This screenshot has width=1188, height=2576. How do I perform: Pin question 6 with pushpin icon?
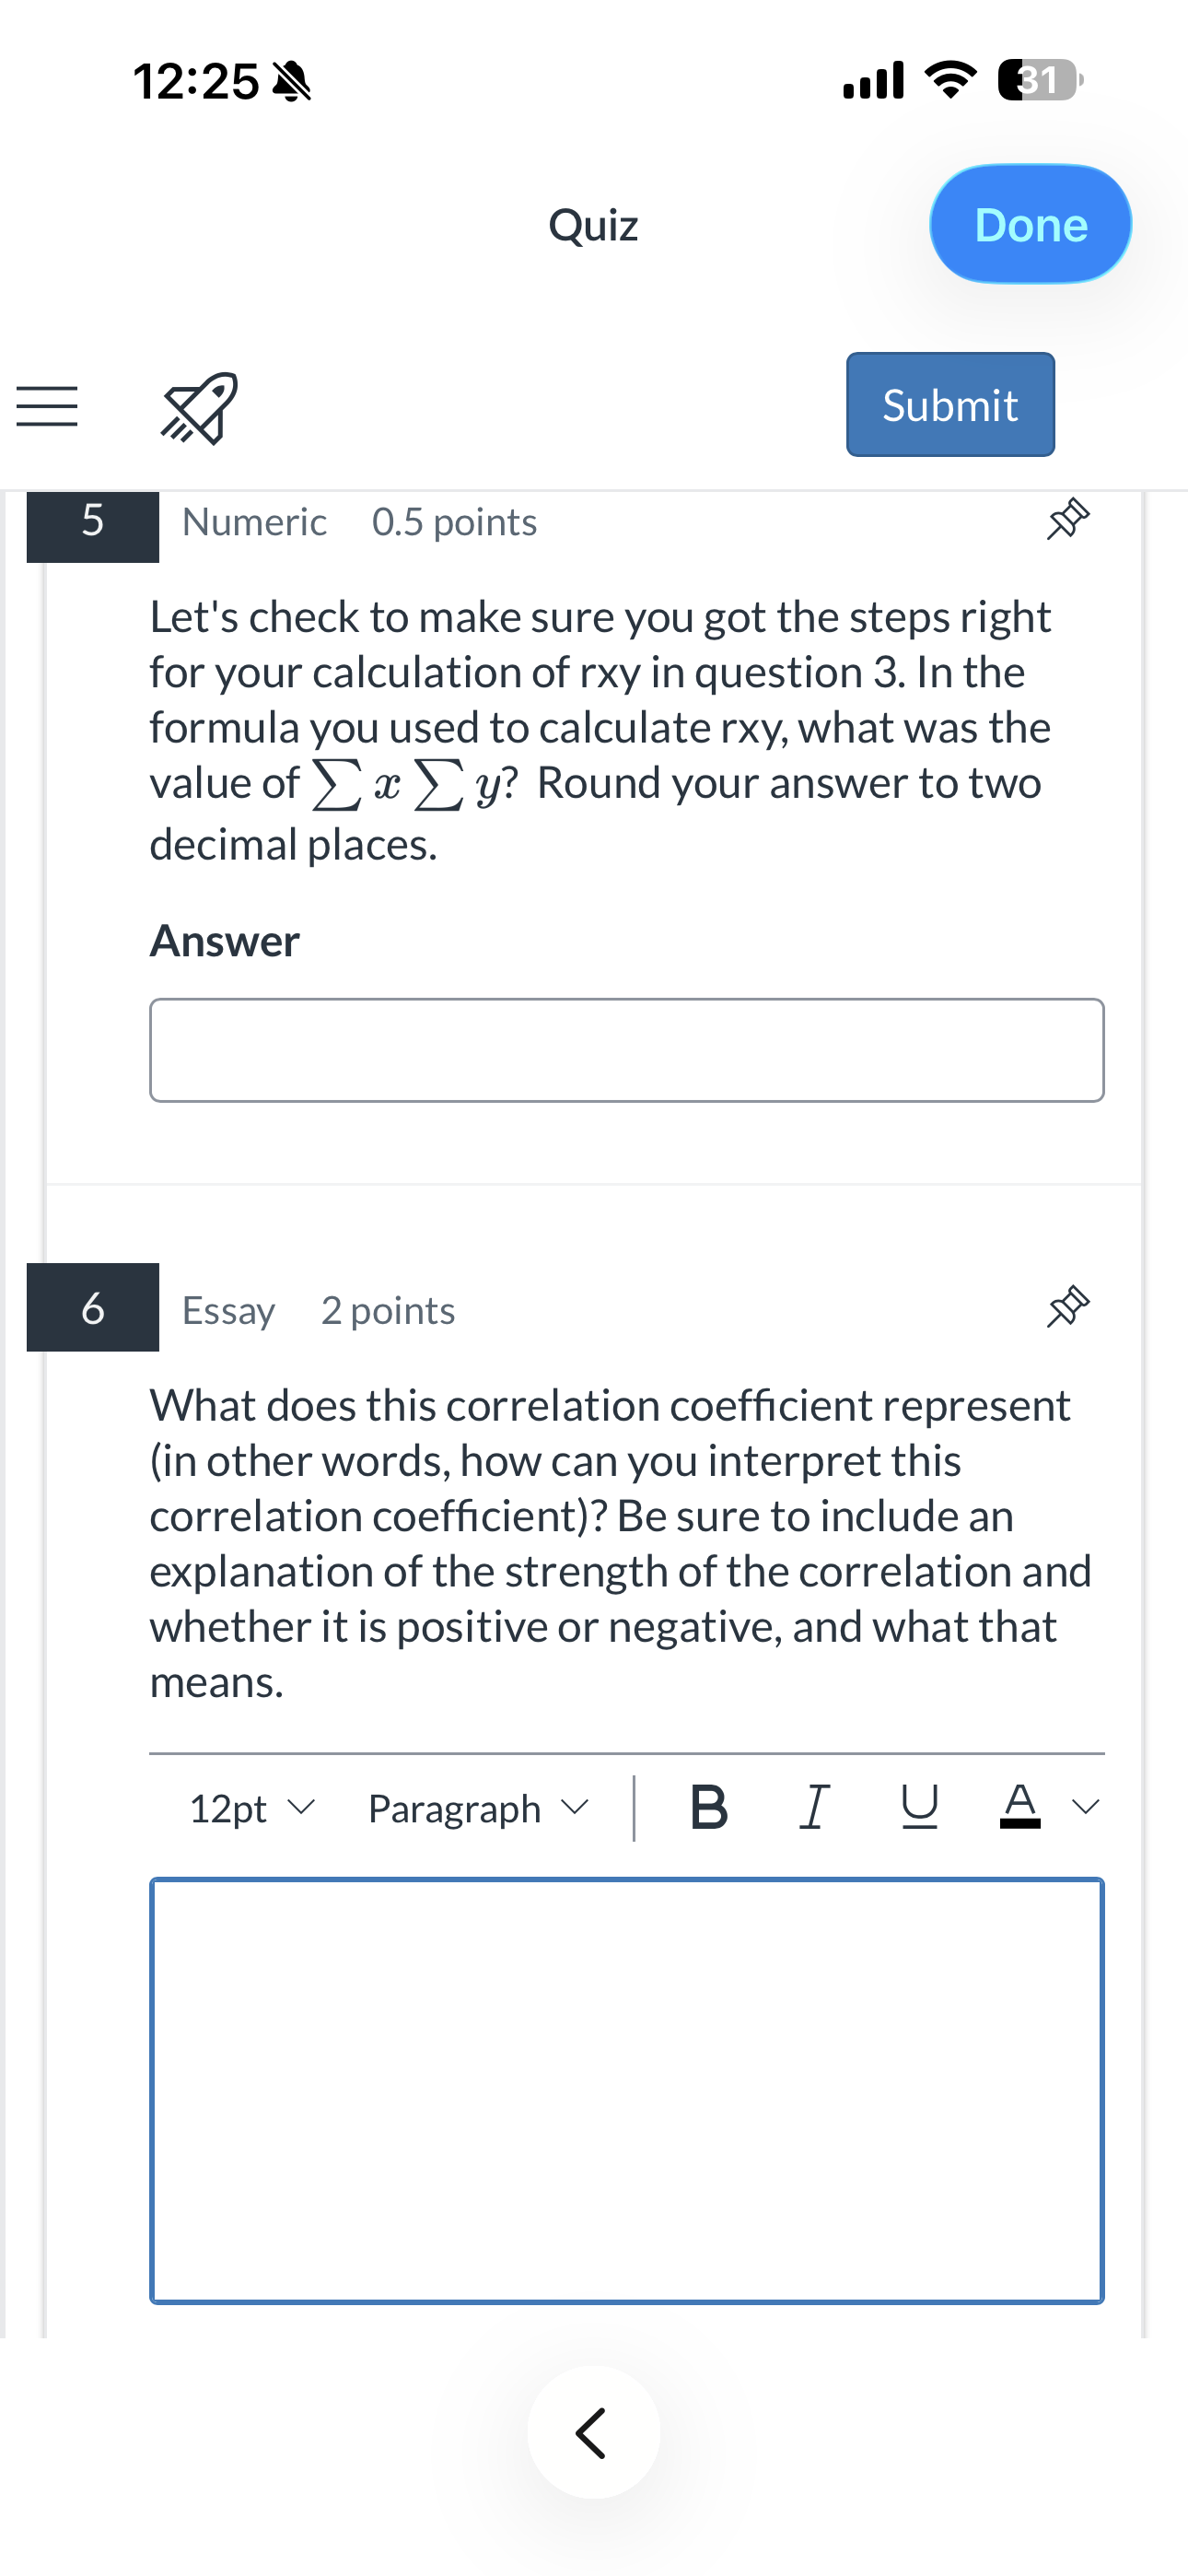tap(1067, 1307)
